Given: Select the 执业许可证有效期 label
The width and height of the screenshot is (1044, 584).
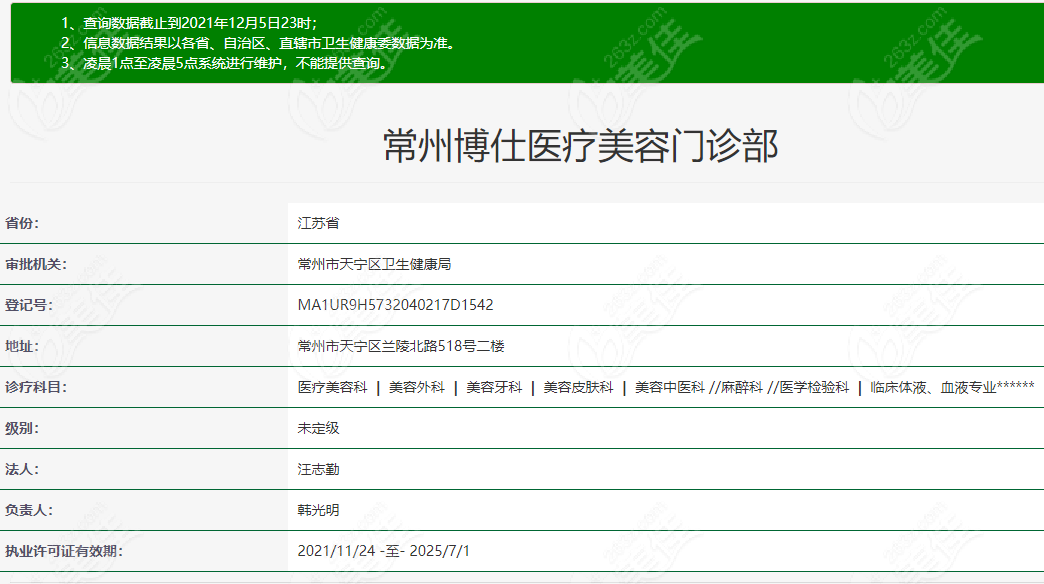Looking at the screenshot, I should (64, 551).
